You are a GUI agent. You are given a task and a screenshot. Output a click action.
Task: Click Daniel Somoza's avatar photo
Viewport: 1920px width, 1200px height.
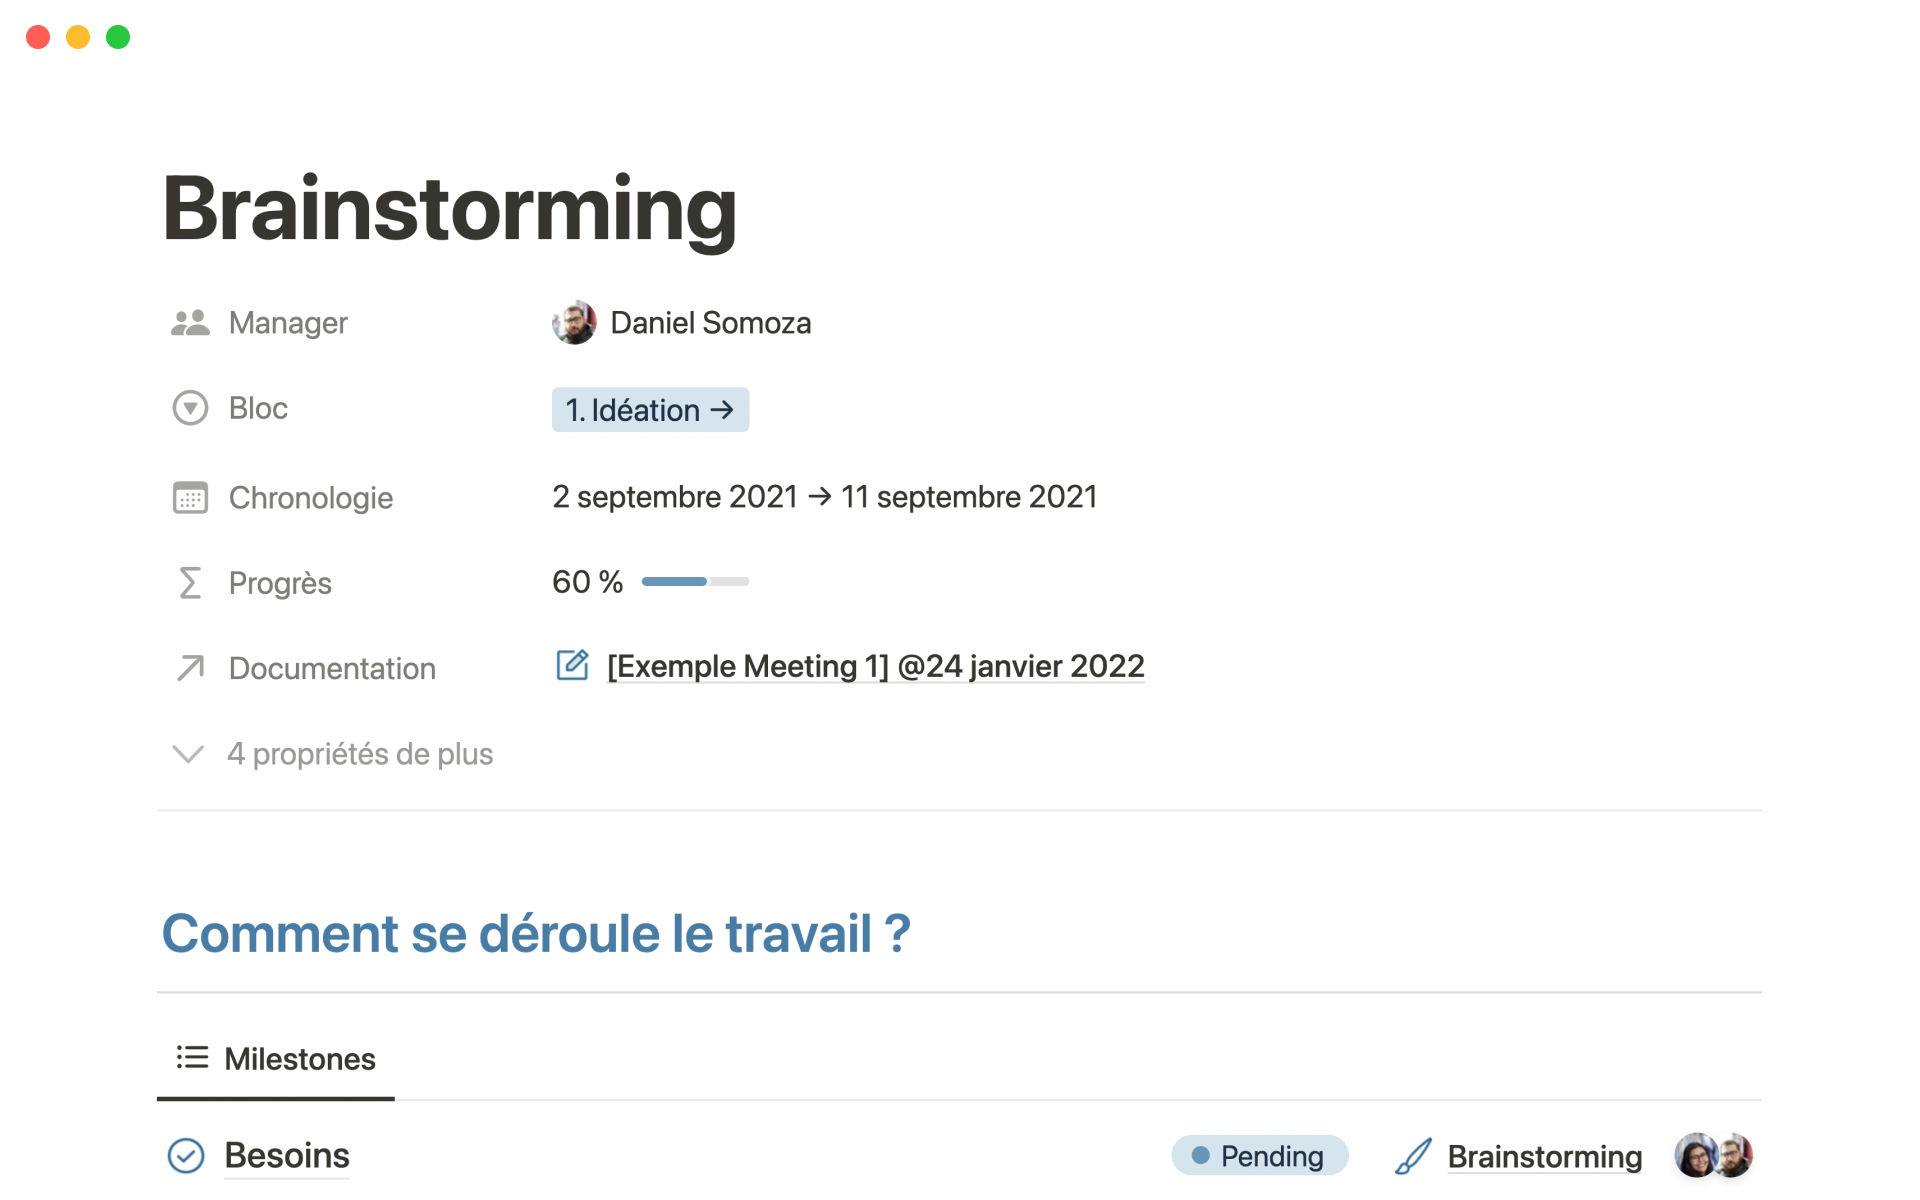tap(574, 323)
